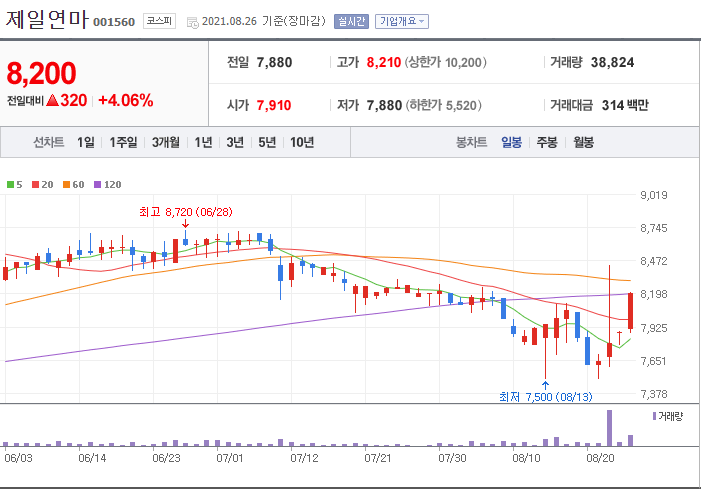Click the green 5-day average swatch

10,185
